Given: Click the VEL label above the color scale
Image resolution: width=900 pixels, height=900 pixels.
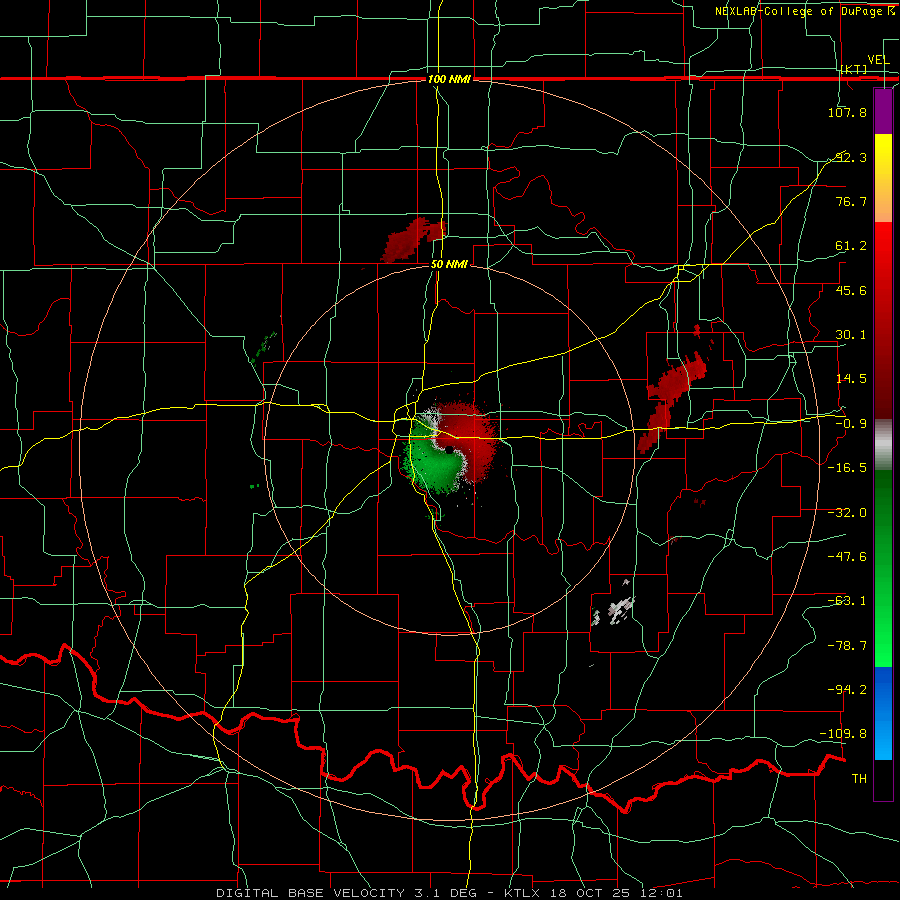Looking at the screenshot, I should [878, 60].
